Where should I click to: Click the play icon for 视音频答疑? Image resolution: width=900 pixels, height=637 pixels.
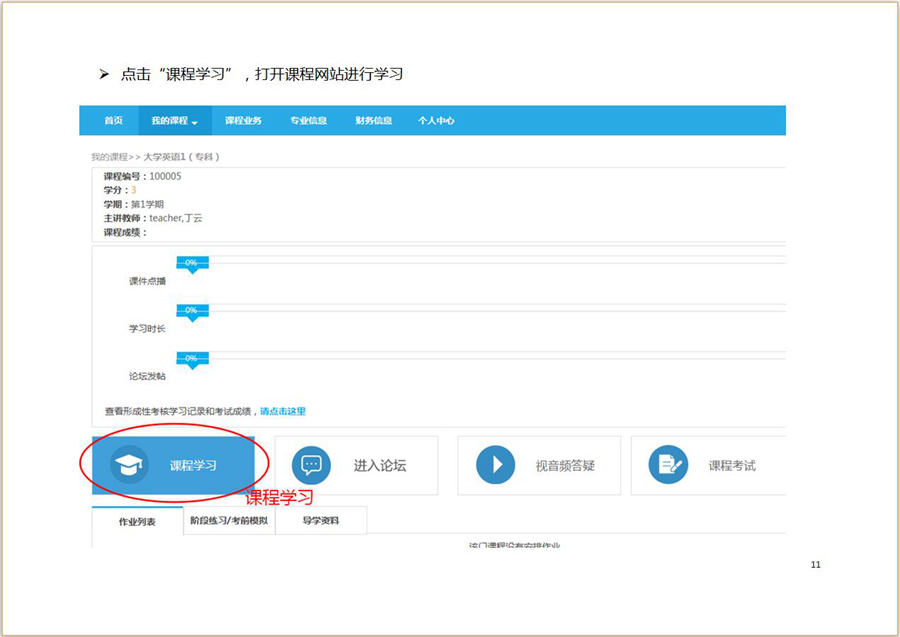(495, 465)
